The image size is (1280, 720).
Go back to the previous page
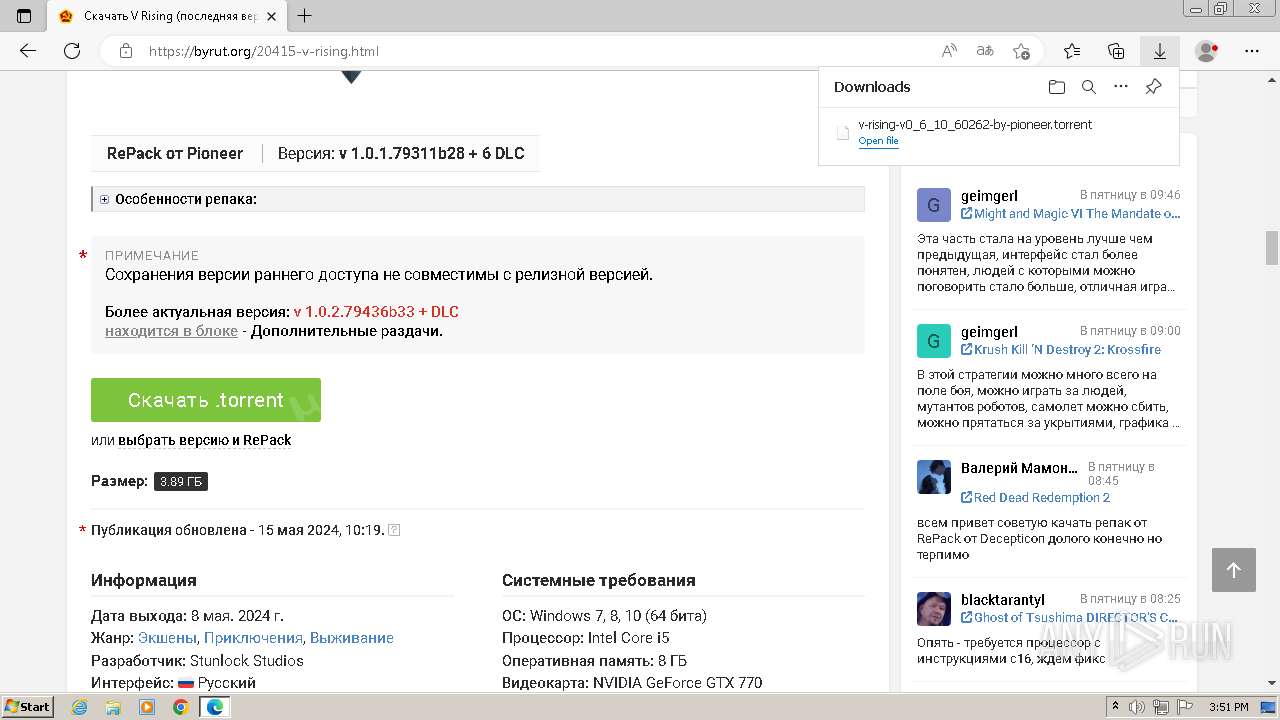click(x=28, y=51)
